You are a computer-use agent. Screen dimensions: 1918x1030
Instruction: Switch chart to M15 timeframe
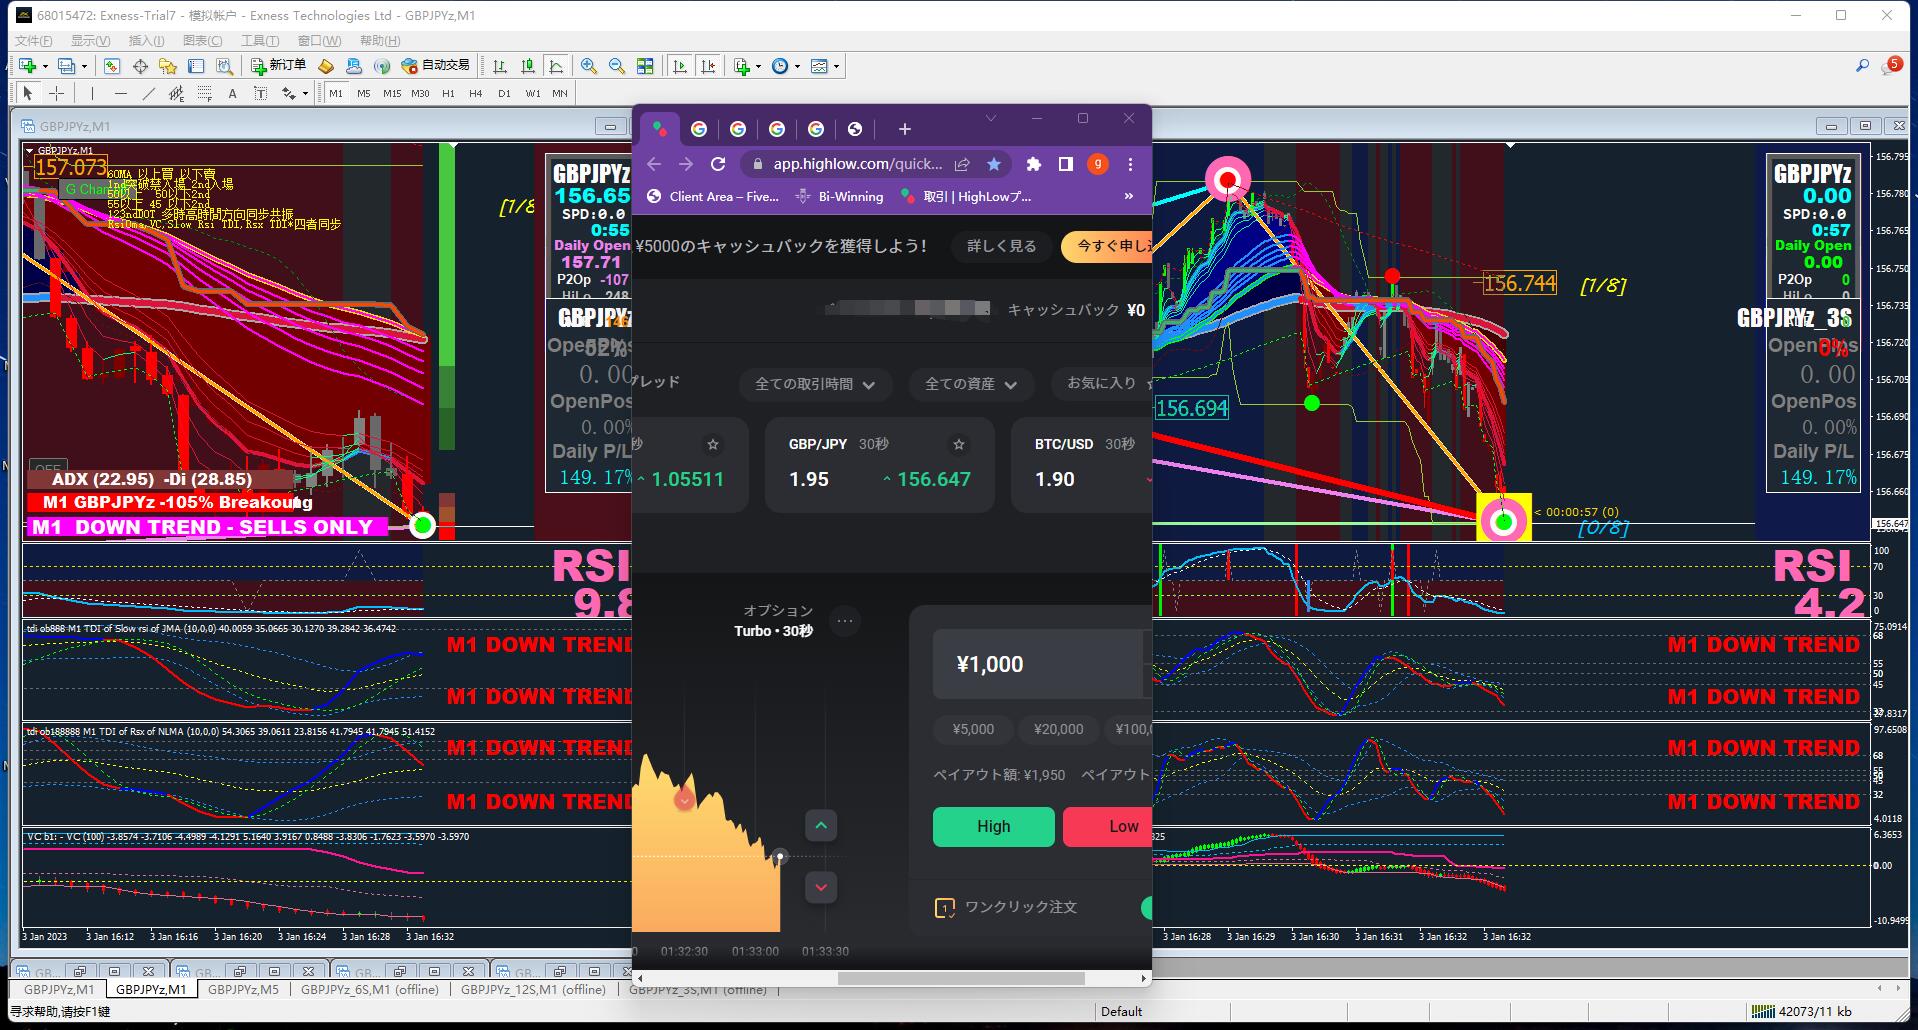tap(392, 93)
